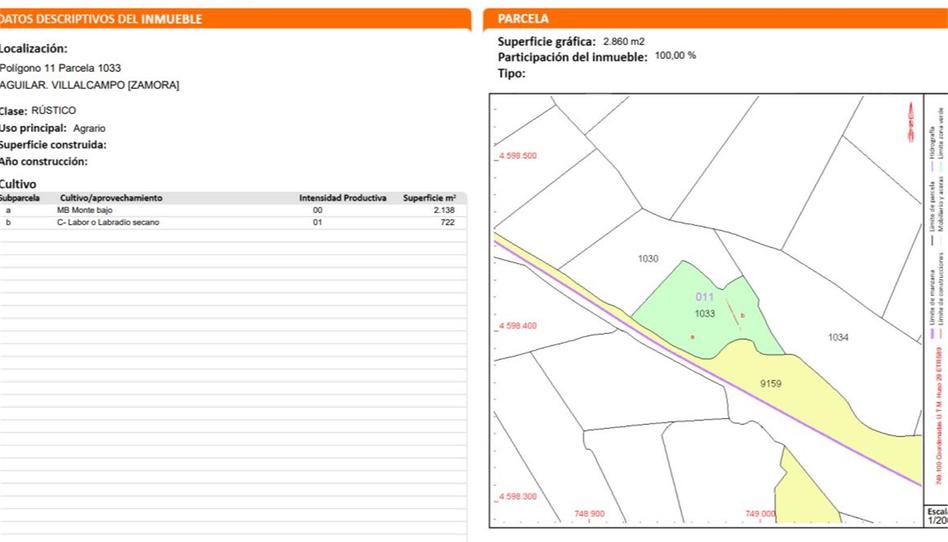The height and width of the screenshot is (542, 948).
Task: Click coordinate label 4.598.400 on the map
Action: coord(517,325)
